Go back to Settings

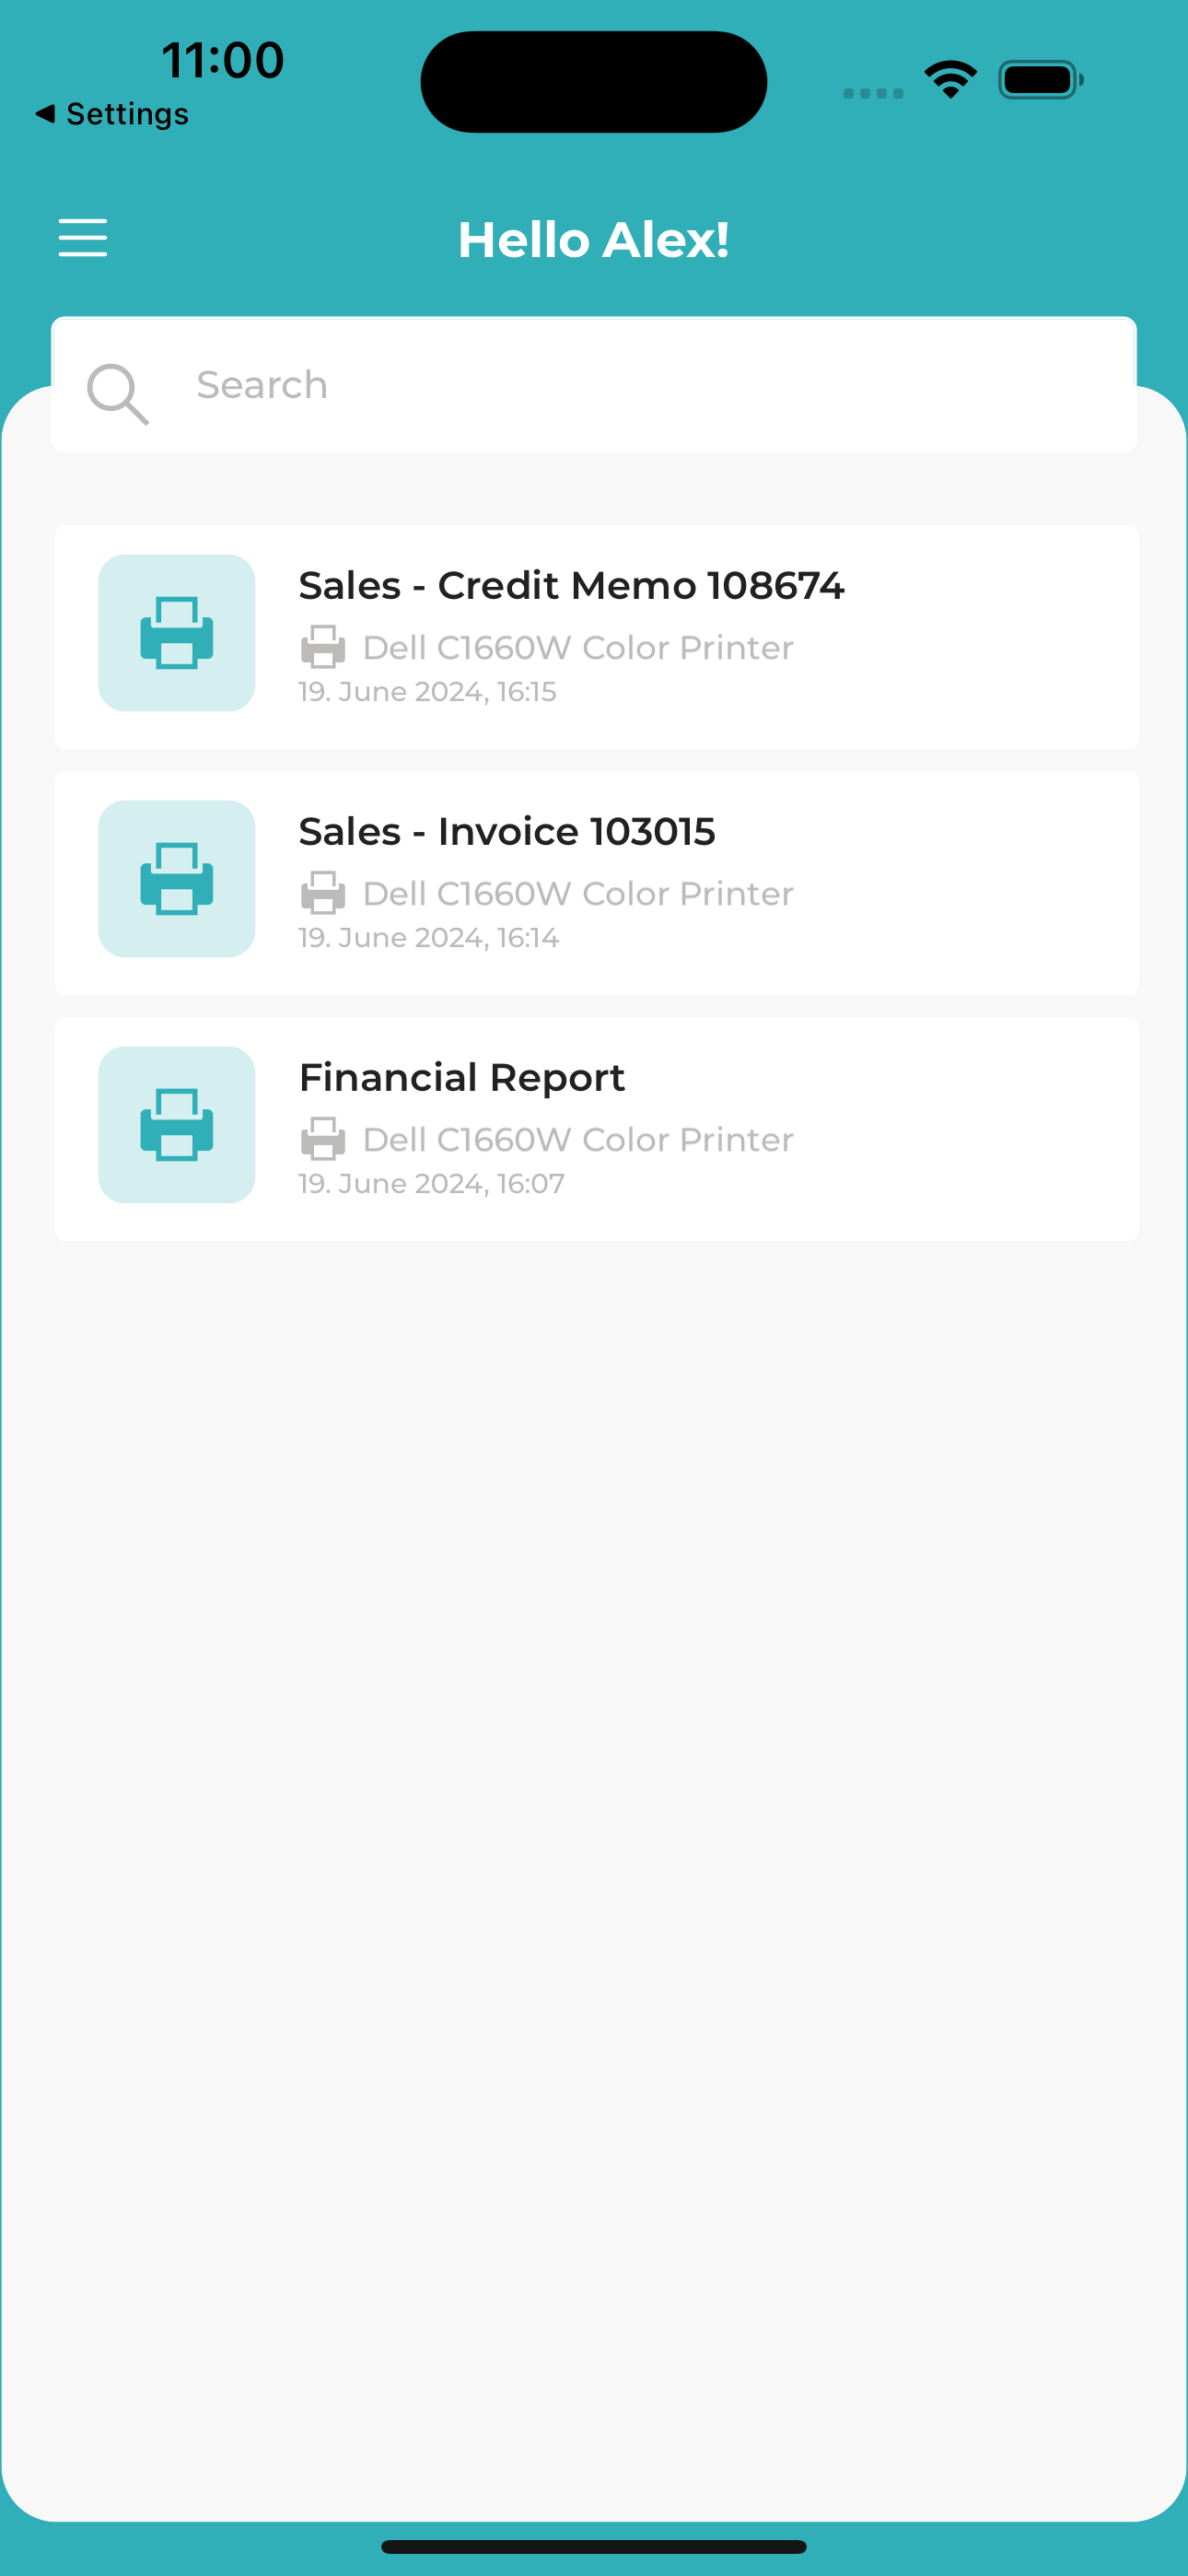point(112,114)
